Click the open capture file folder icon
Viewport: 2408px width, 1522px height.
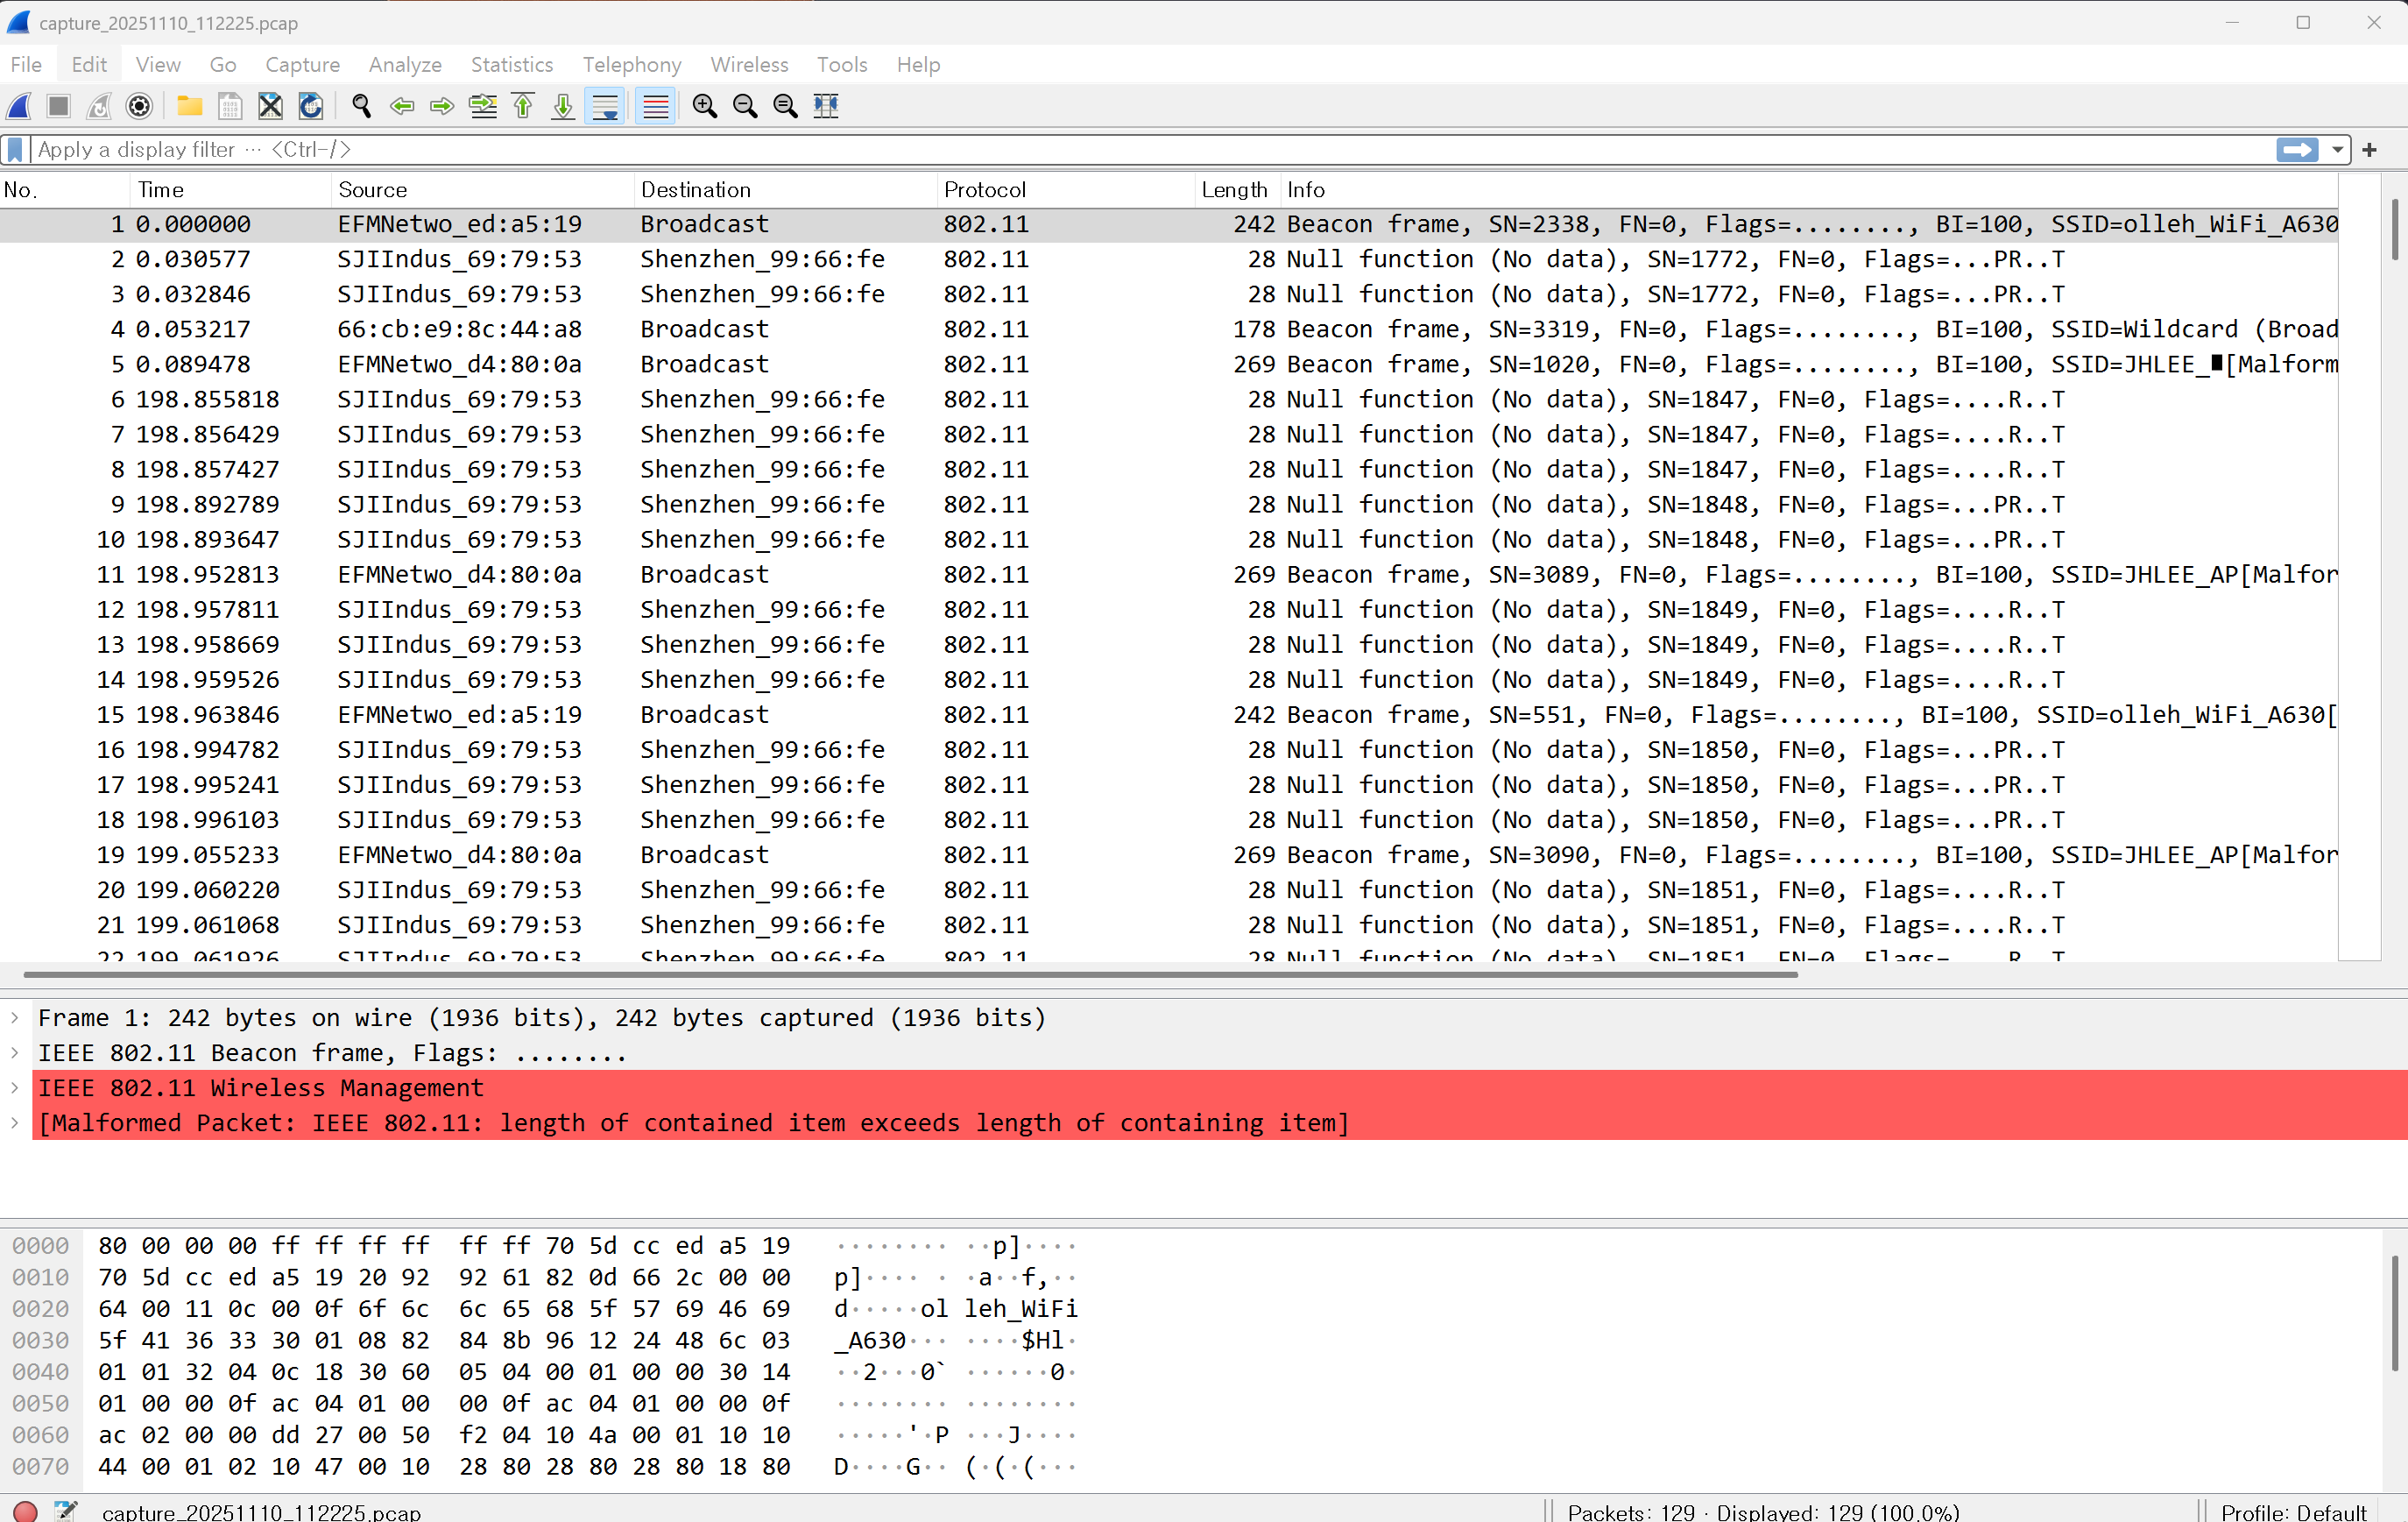pos(189,106)
